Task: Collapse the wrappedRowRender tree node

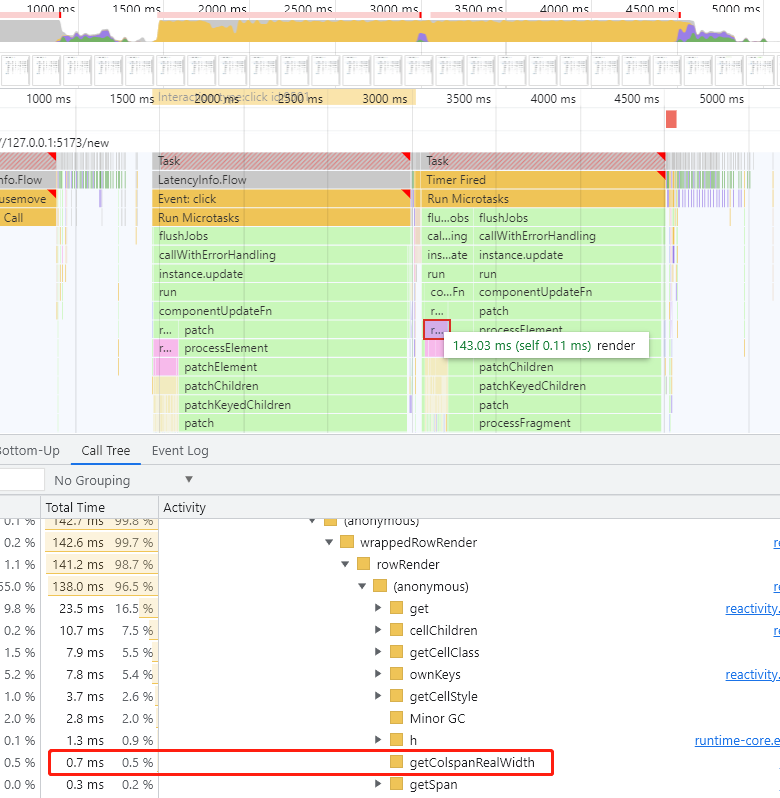Action: [329, 543]
